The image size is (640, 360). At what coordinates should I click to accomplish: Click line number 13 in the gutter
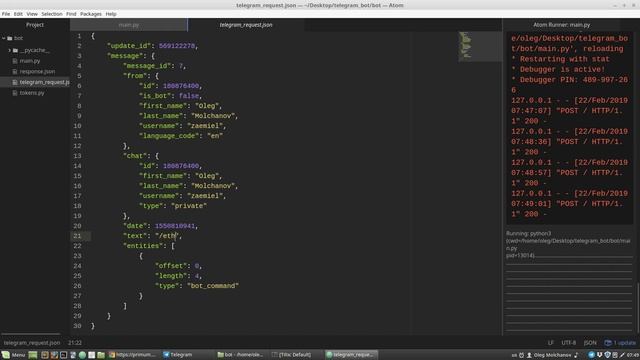tap(77, 156)
